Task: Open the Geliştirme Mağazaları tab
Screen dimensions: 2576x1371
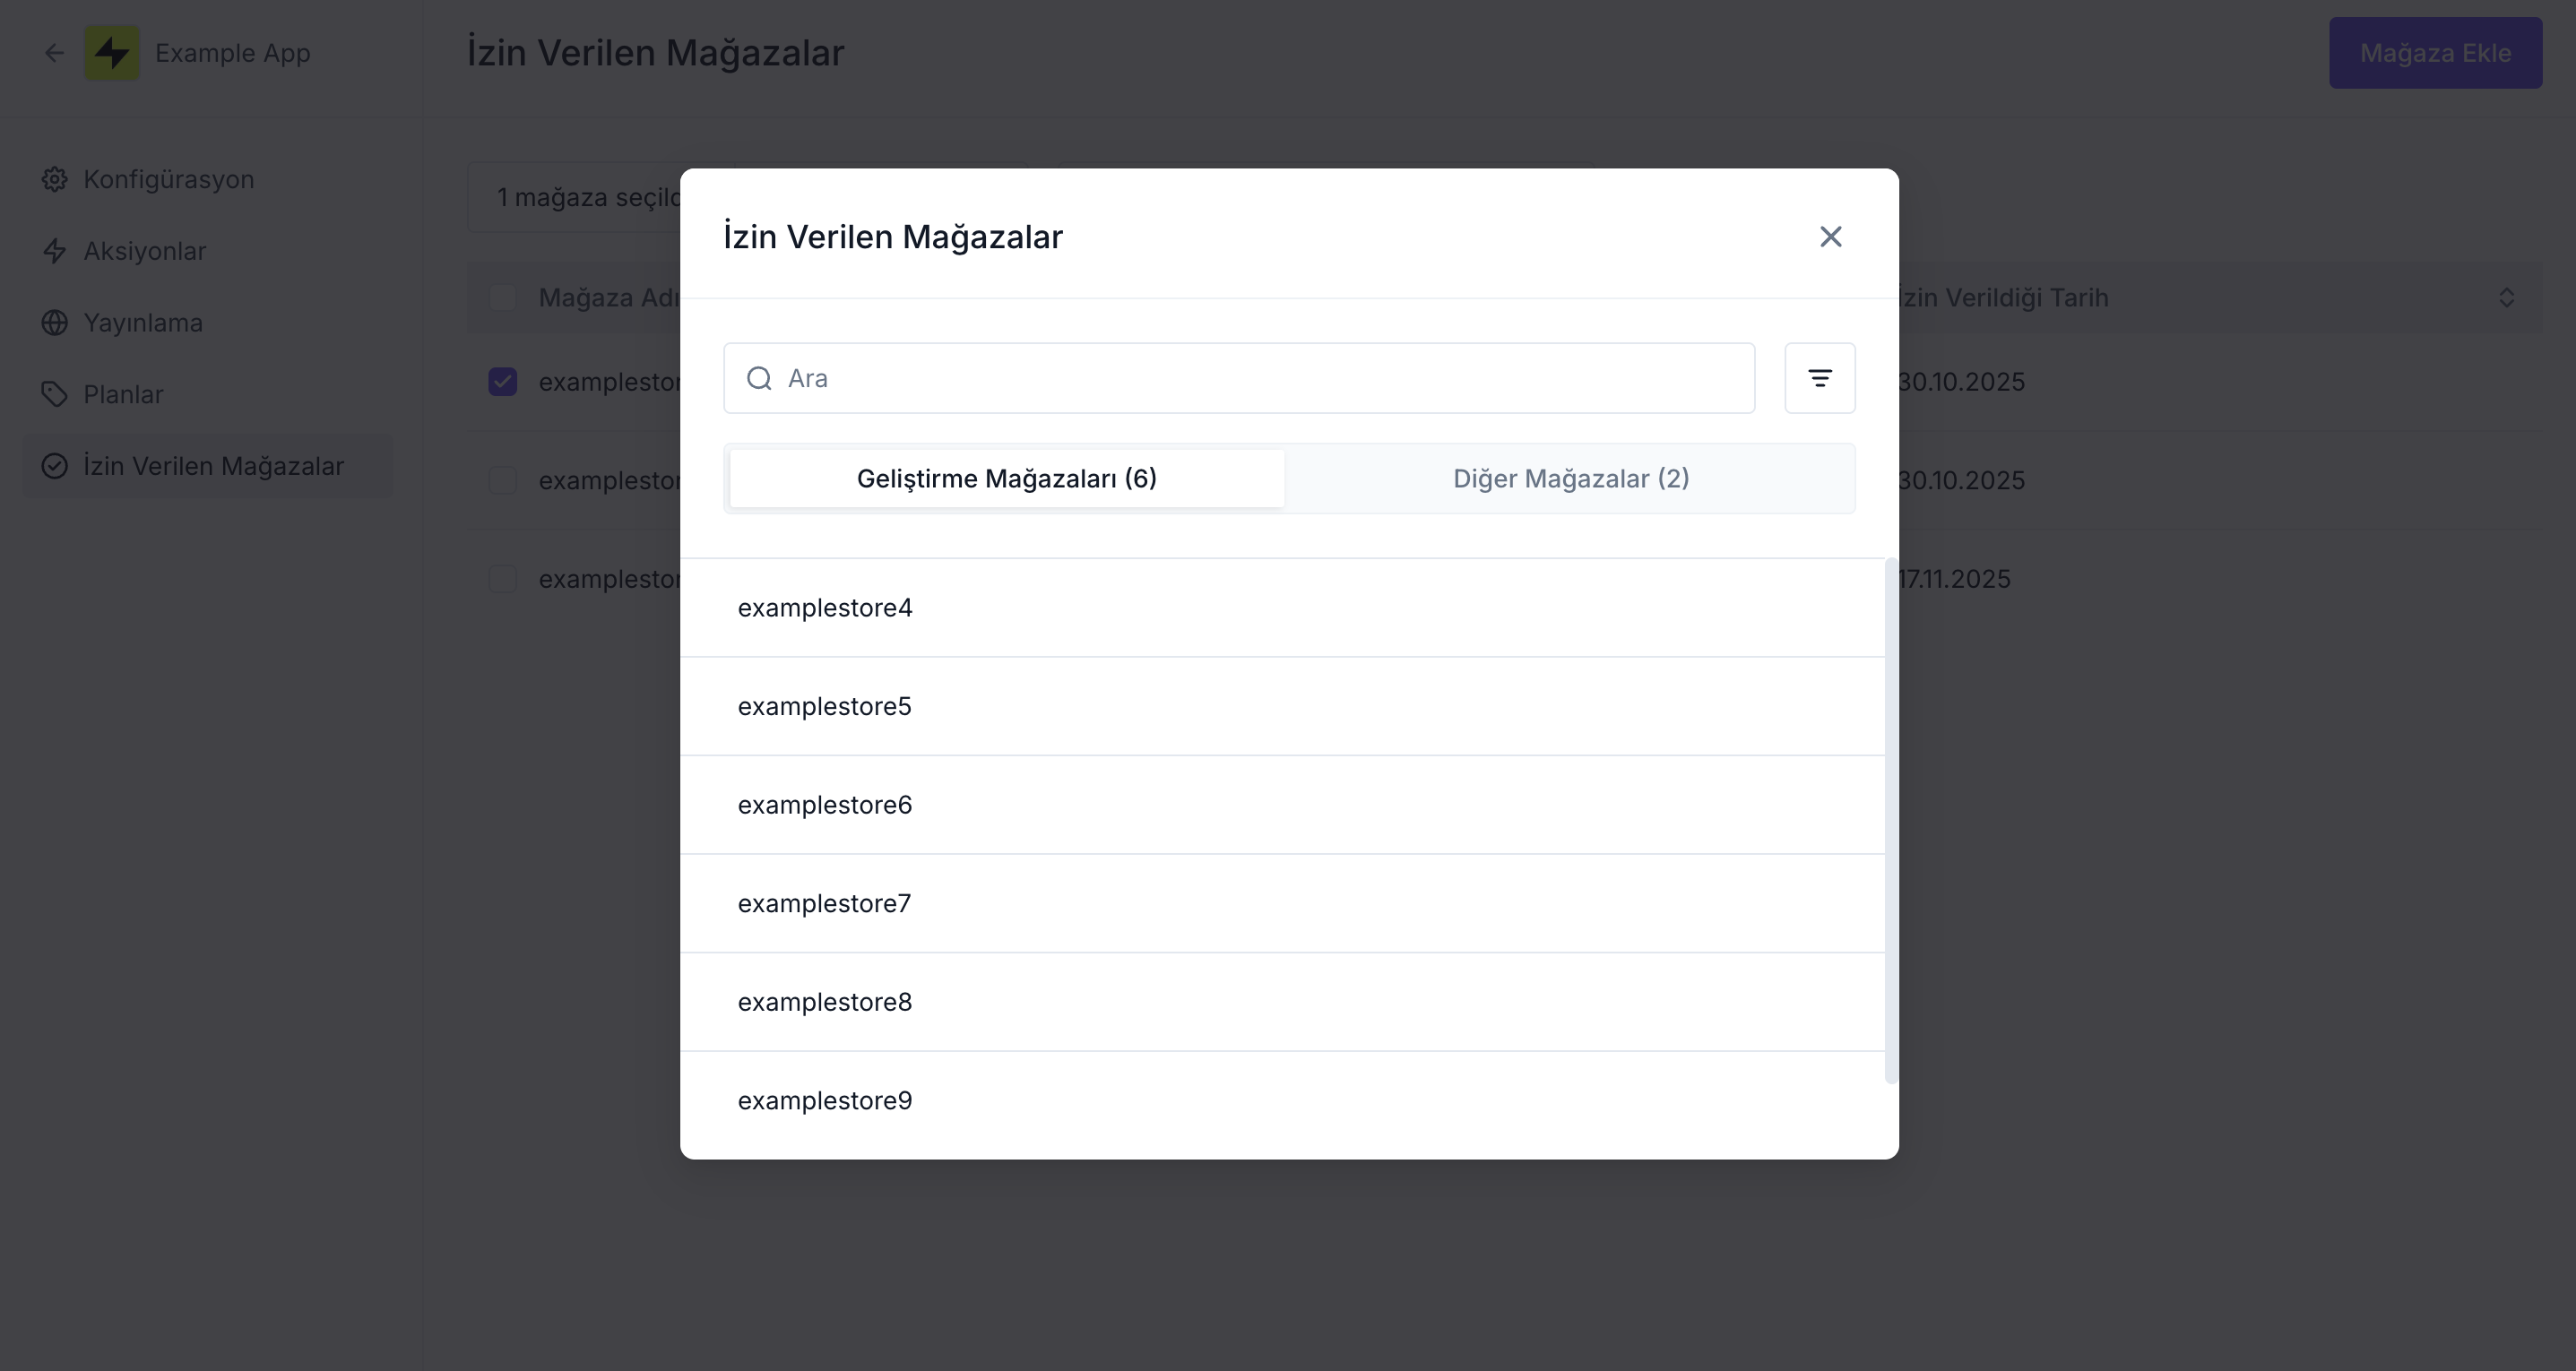Action: [1006, 478]
